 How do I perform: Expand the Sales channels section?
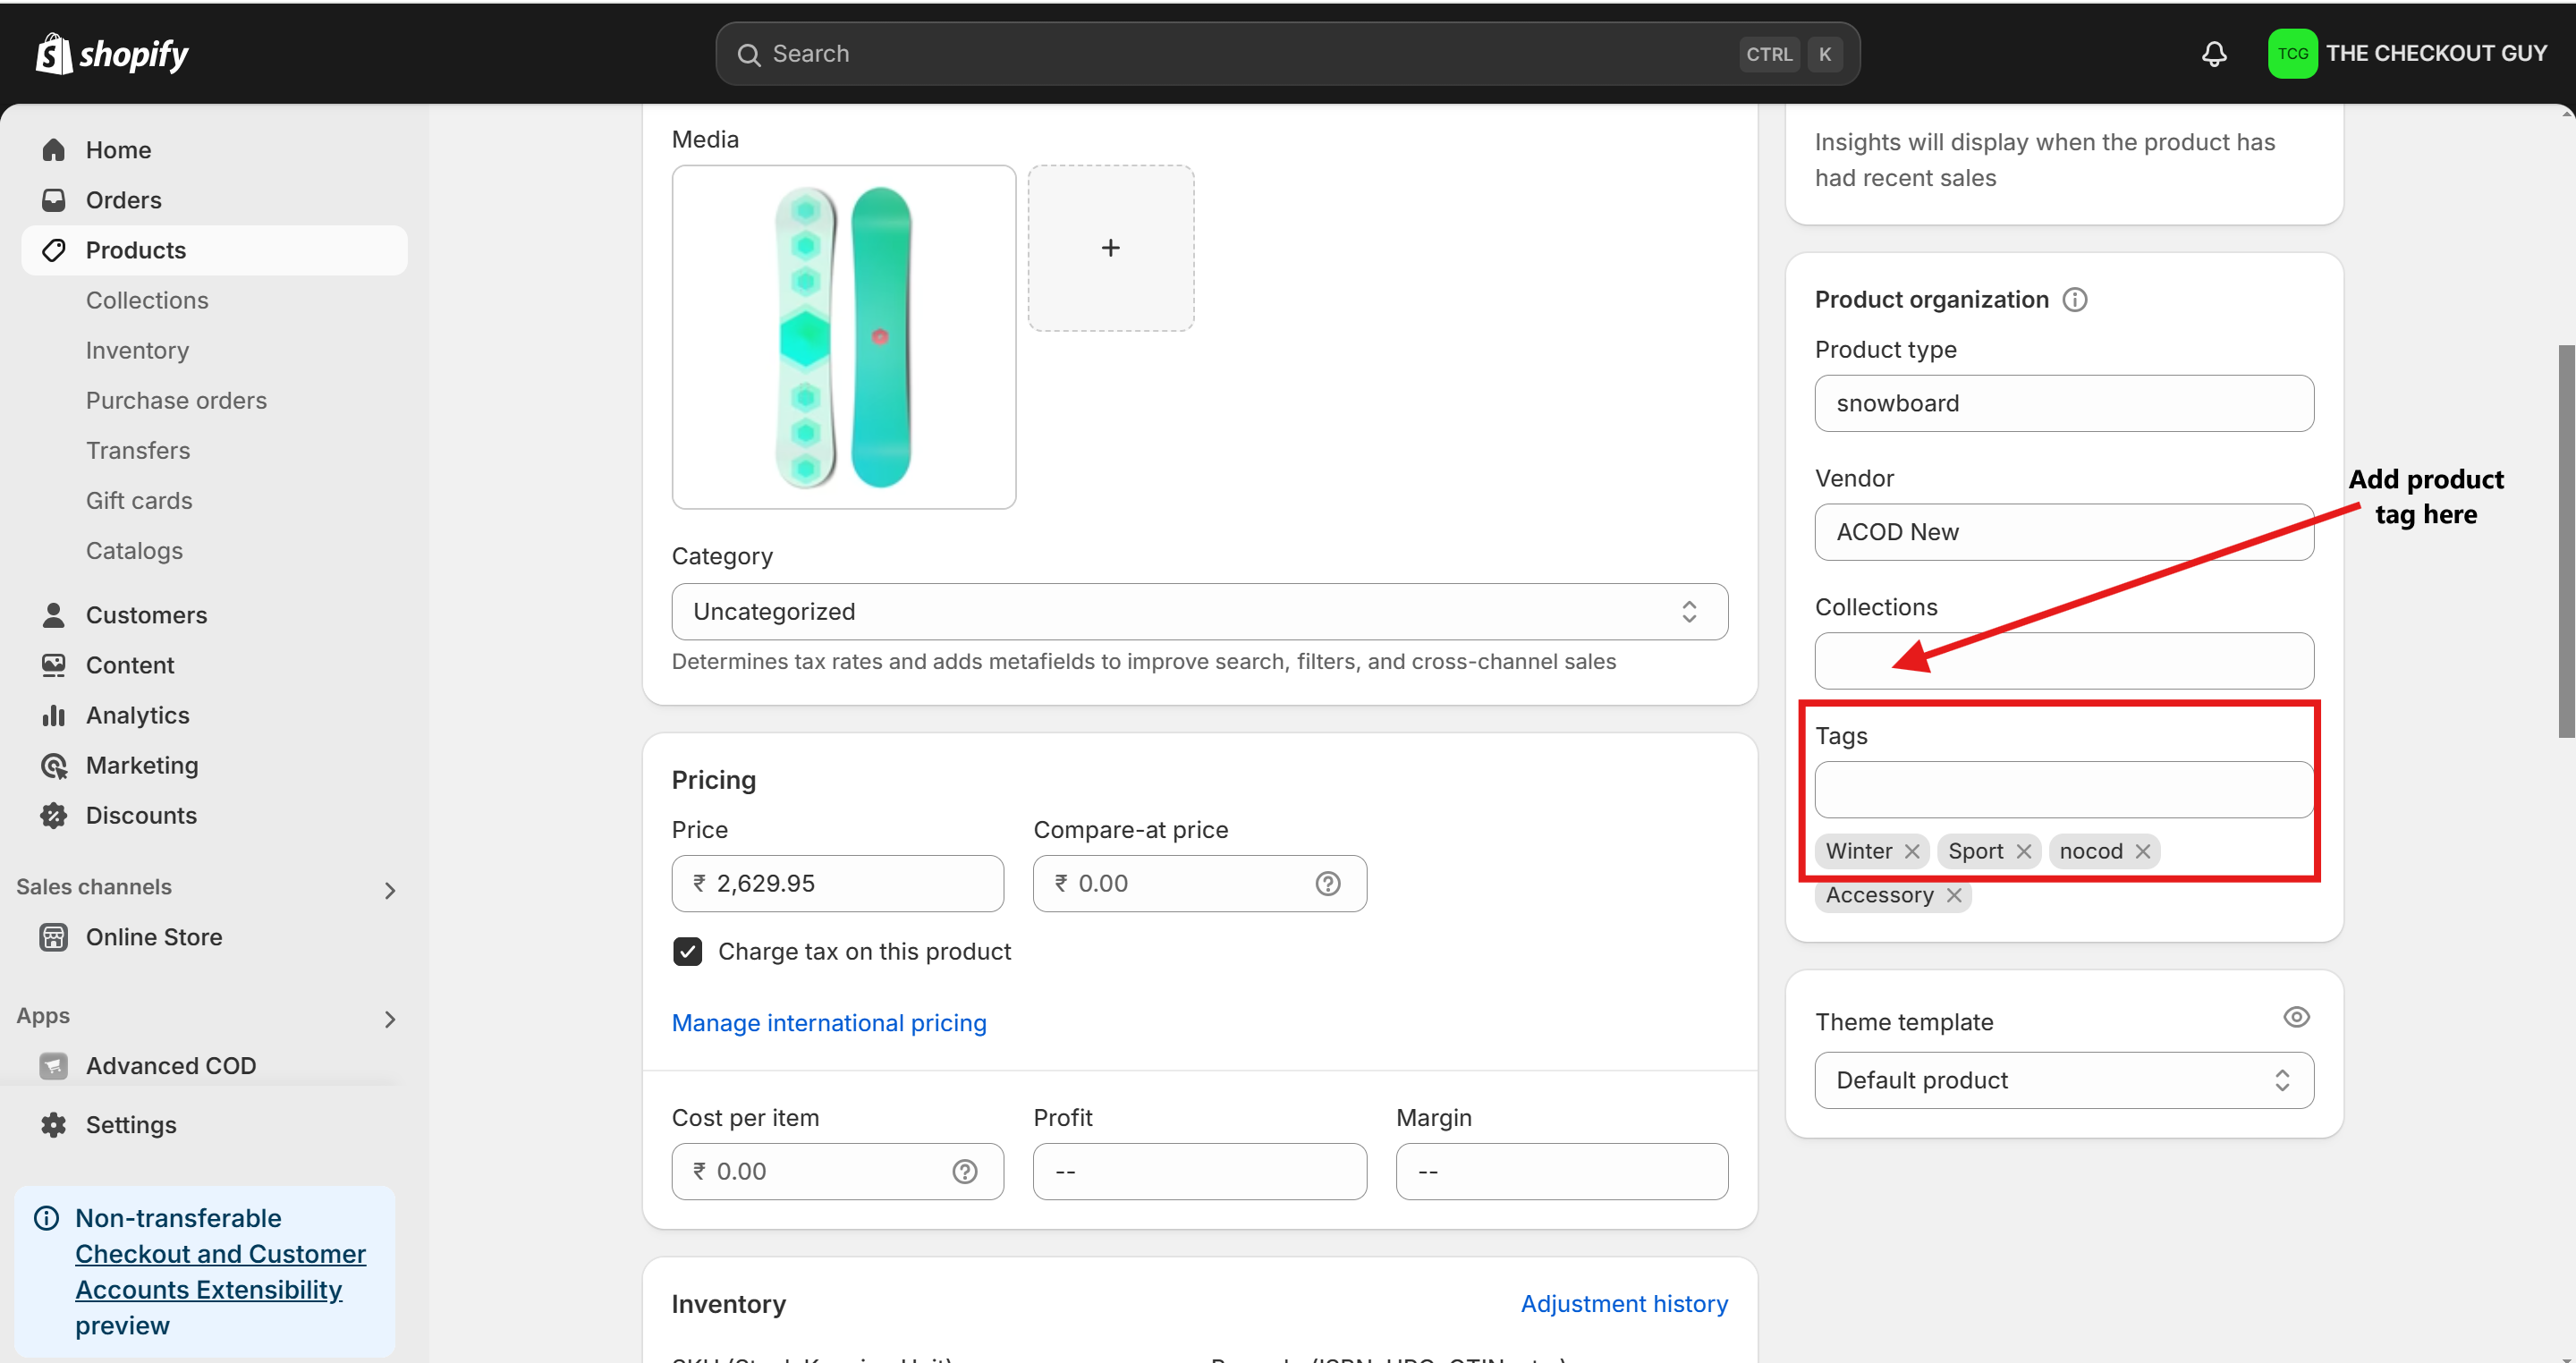(x=390, y=890)
